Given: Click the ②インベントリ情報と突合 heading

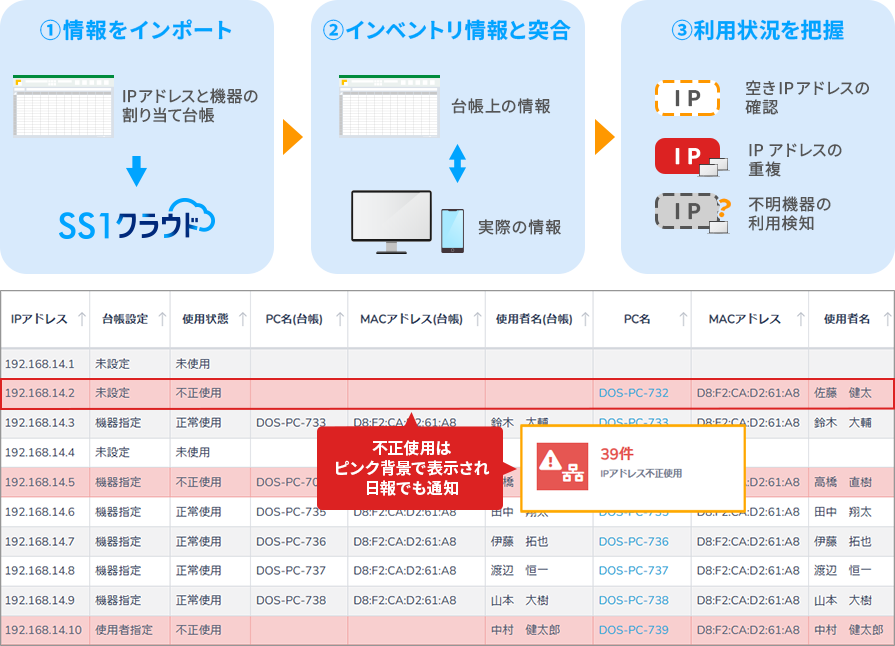Looking at the screenshot, I should [446, 30].
